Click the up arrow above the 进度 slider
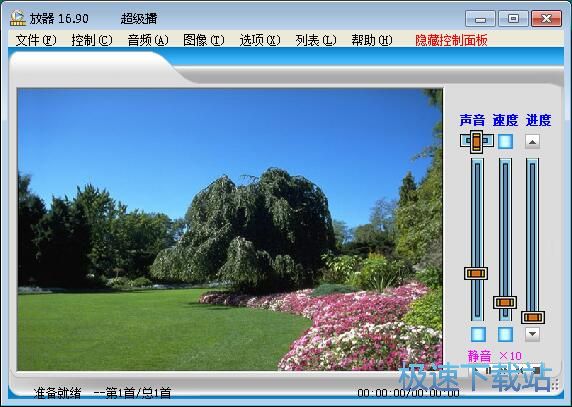The height and width of the screenshot is (407, 572). click(x=532, y=141)
